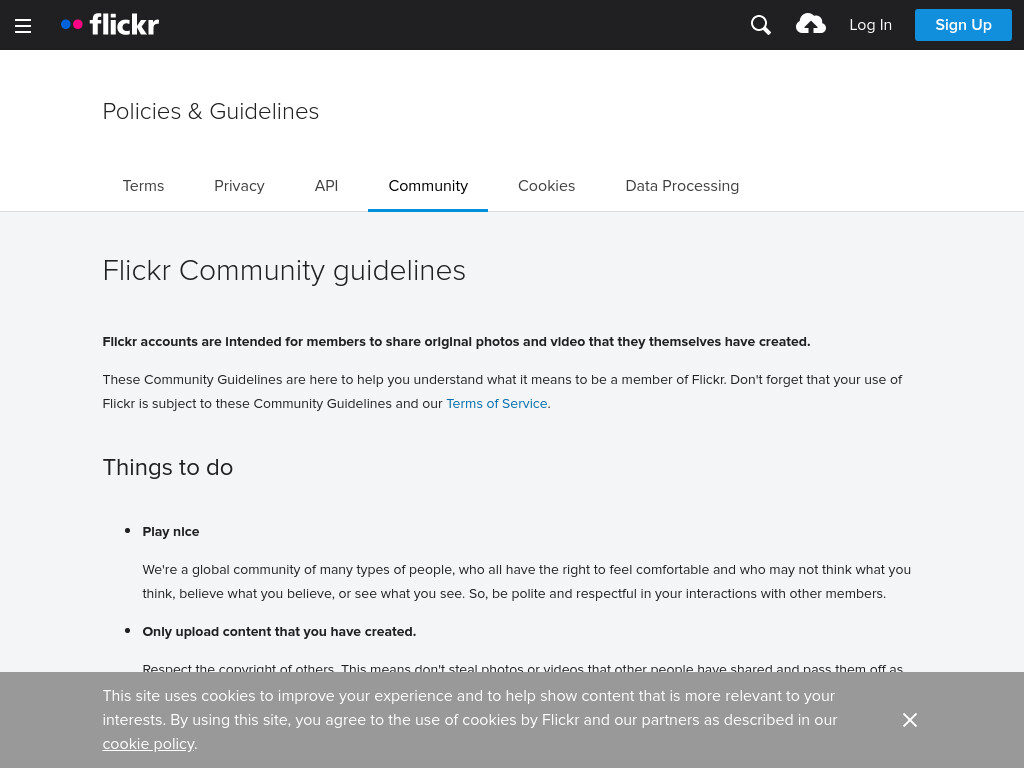Viewport: 1024px width, 768px height.
Task: Click the Log In link
Action: point(871,25)
